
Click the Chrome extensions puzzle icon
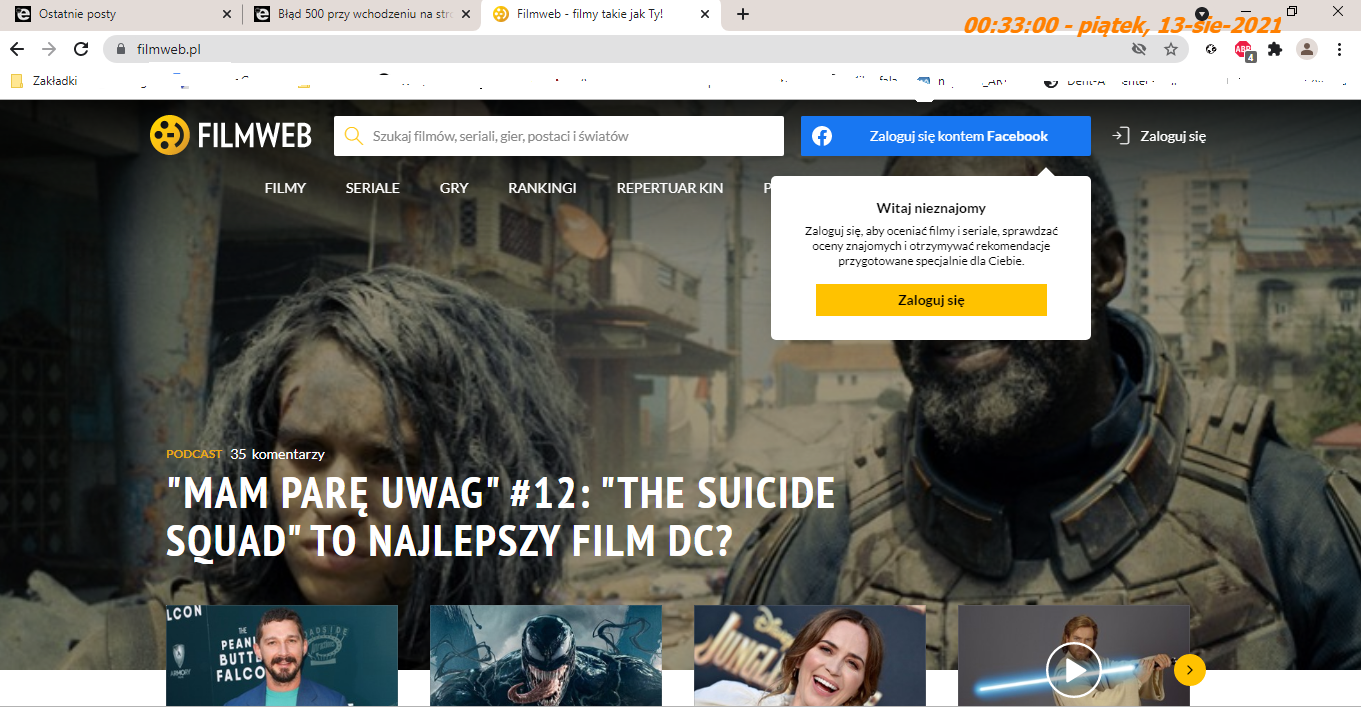pos(1275,48)
